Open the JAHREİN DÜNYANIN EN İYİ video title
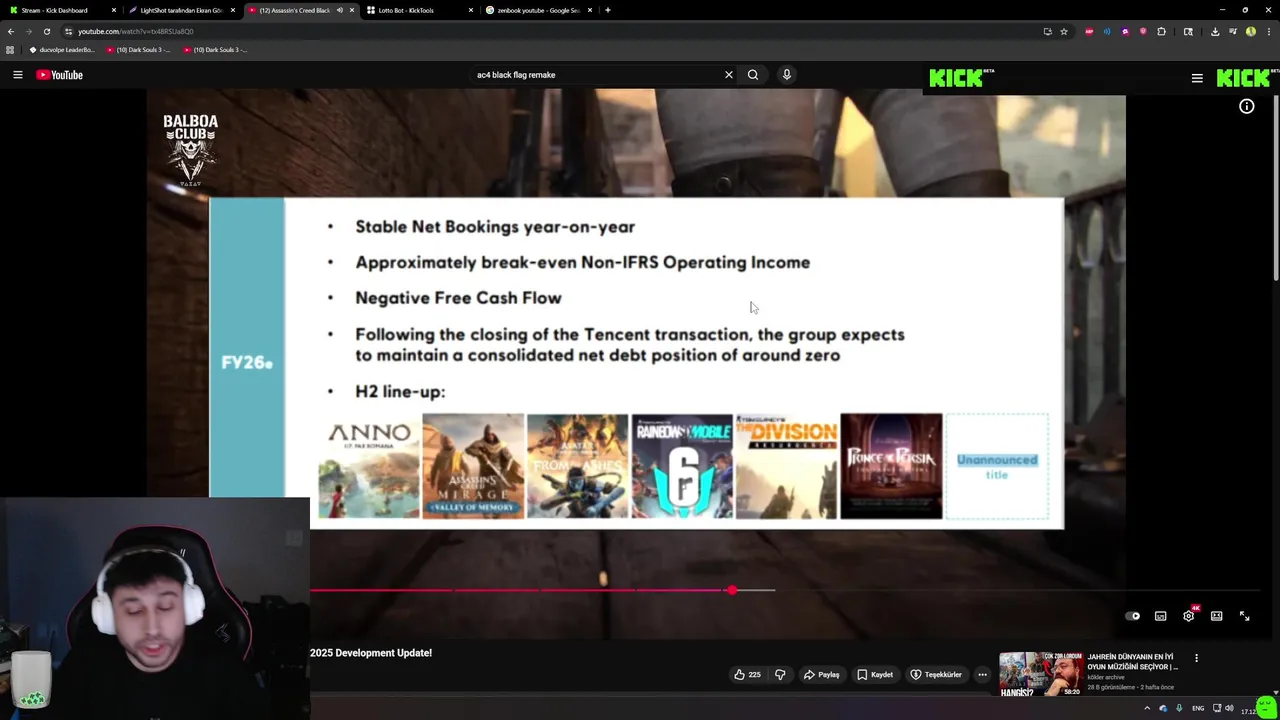Screen dimensions: 1280x720 point(1133,661)
